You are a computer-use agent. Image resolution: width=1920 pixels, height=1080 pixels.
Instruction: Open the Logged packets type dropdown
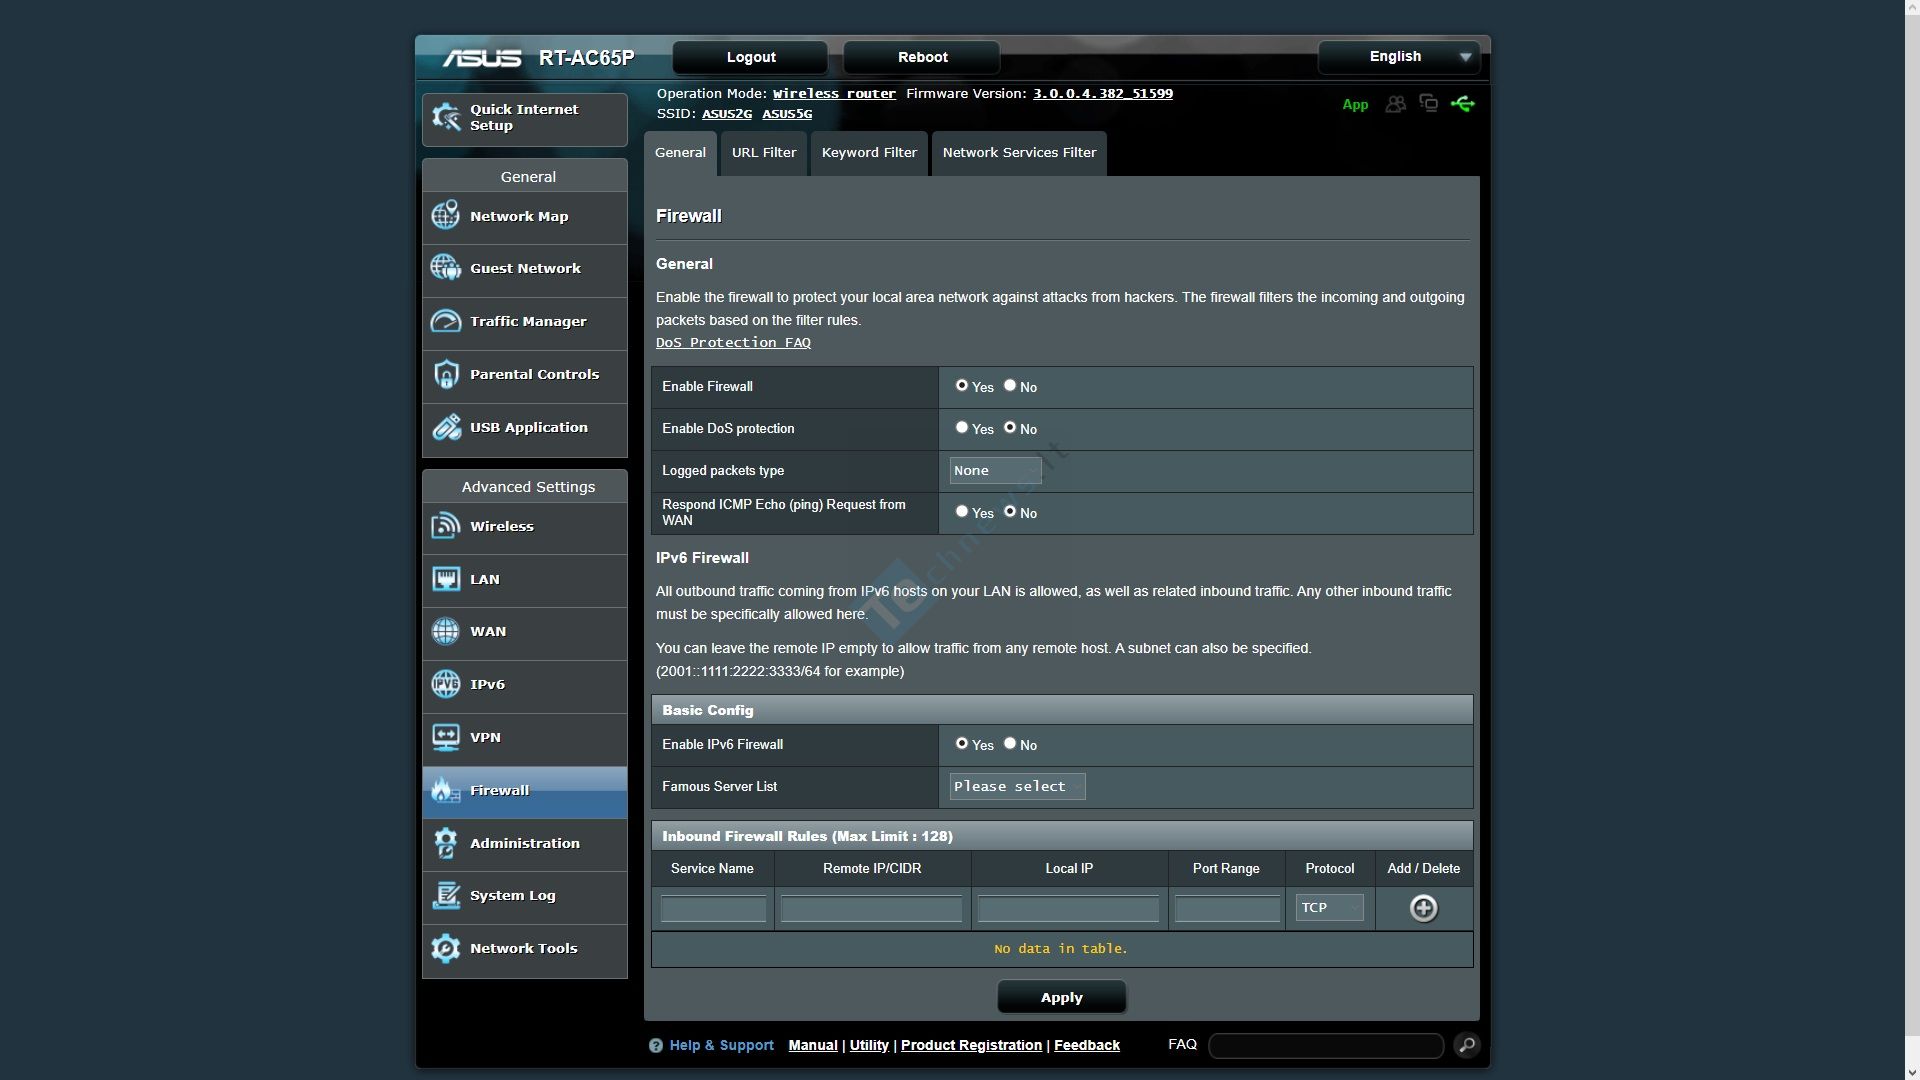(x=995, y=470)
